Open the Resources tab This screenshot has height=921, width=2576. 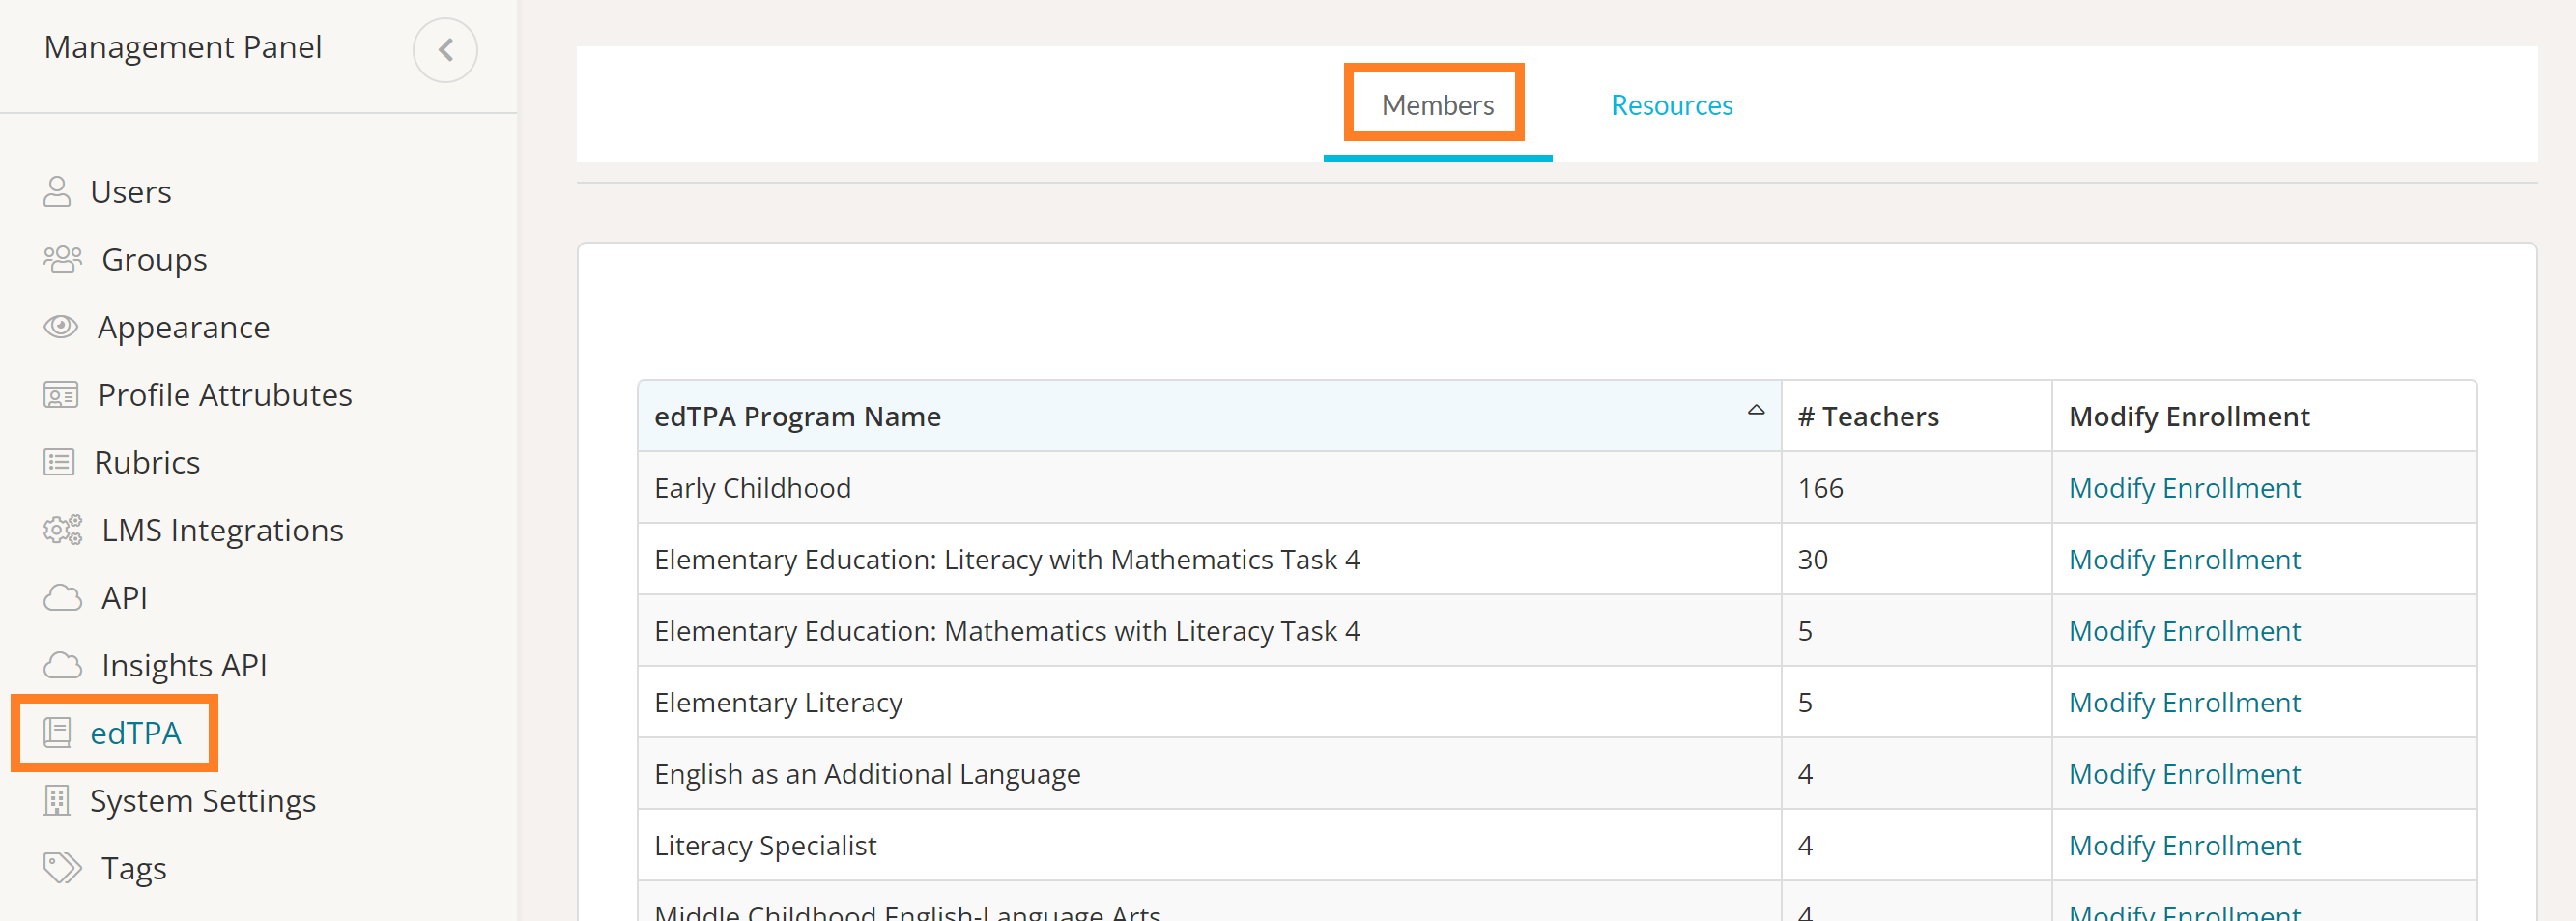(1671, 105)
